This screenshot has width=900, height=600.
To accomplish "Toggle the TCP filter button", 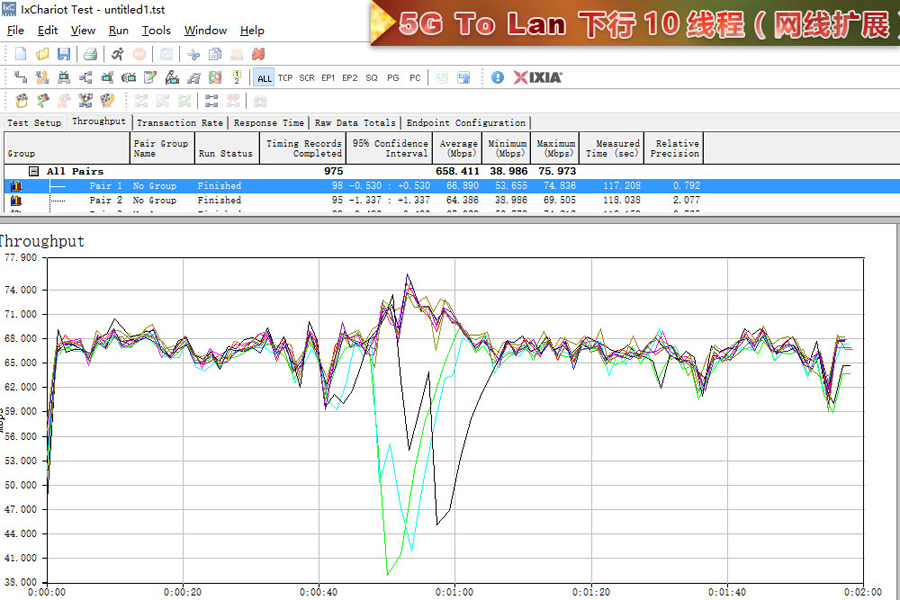I will 285,78.
